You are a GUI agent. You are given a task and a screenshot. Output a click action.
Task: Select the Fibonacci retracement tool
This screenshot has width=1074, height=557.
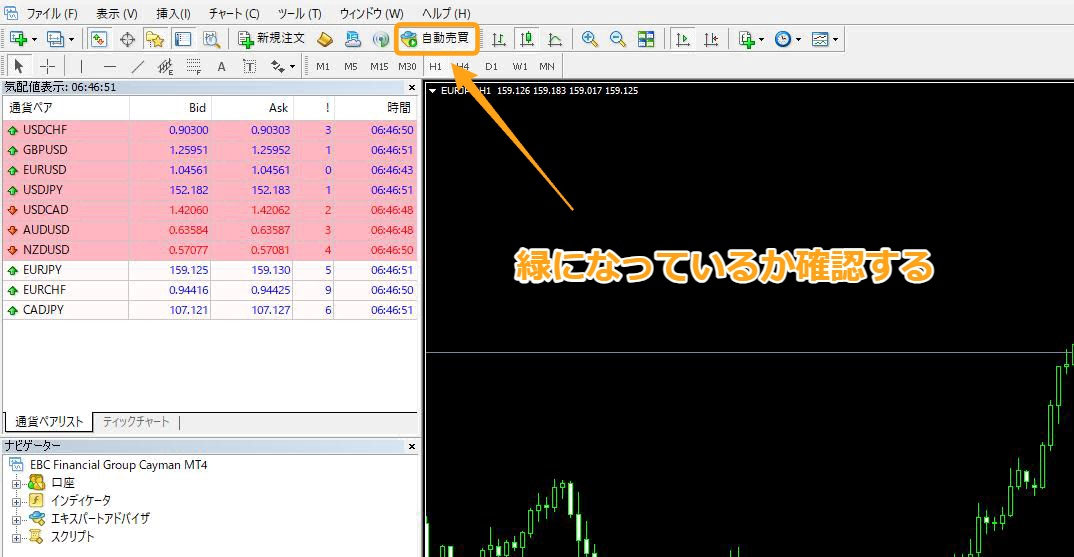click(194, 66)
